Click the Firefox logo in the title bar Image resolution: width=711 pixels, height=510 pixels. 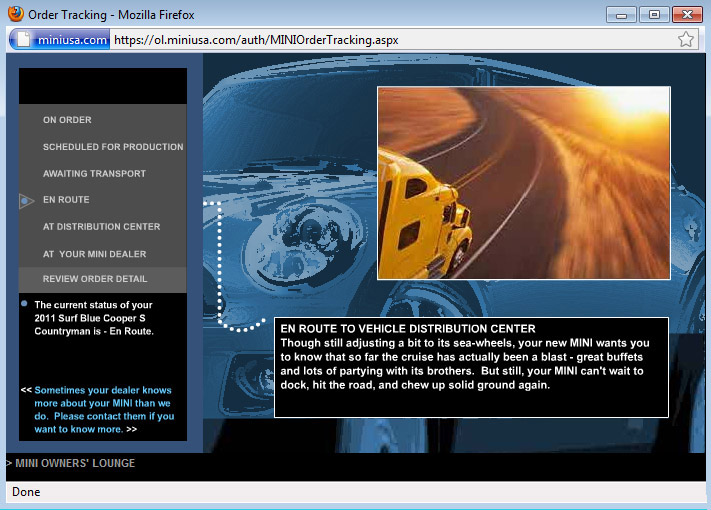coord(16,14)
